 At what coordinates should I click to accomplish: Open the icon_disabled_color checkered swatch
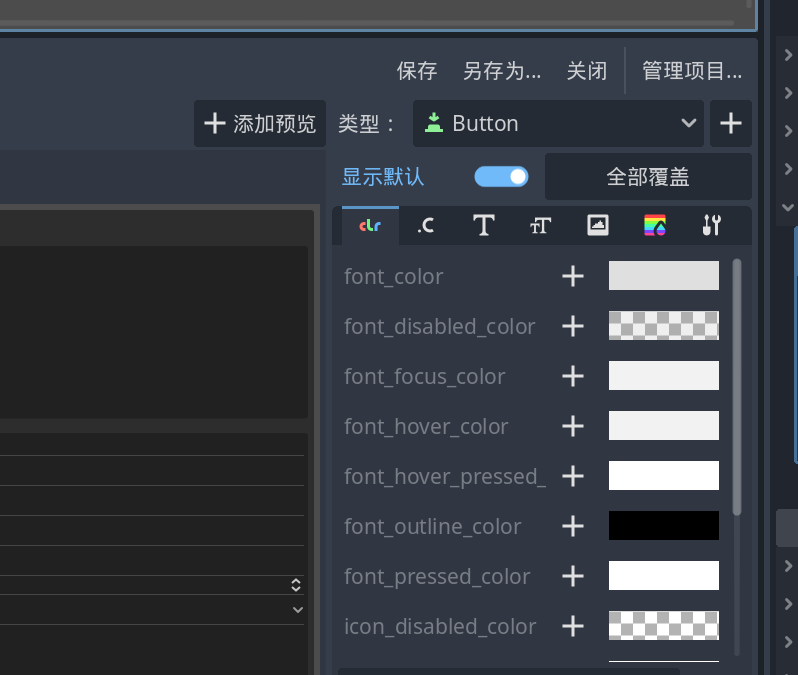664,626
